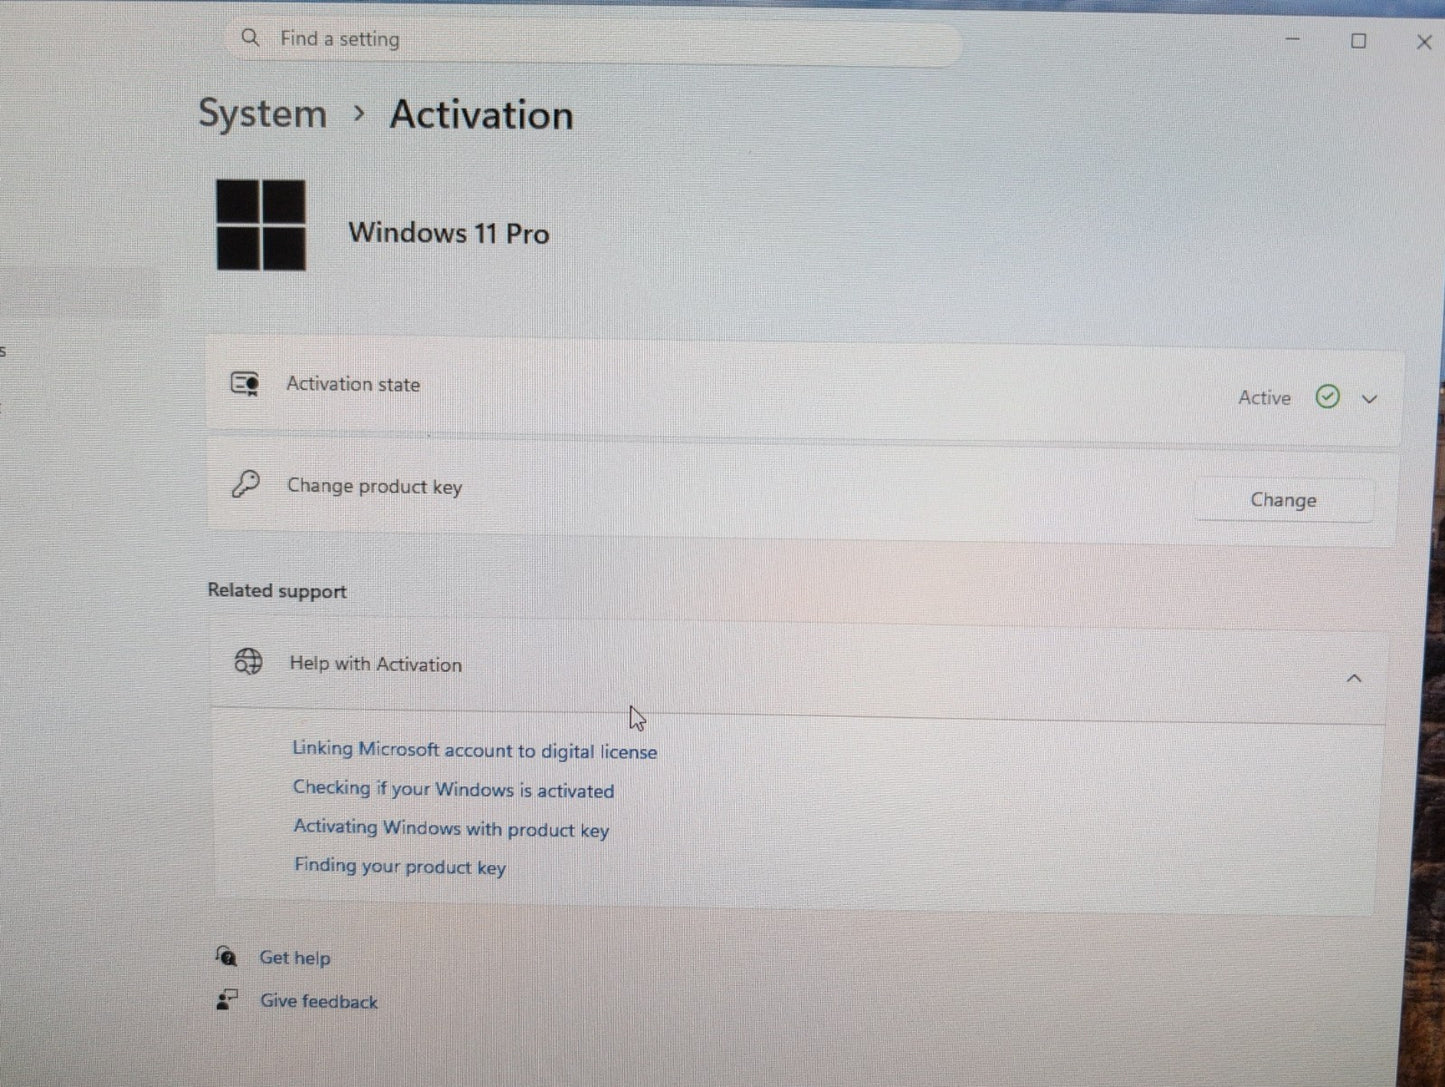Viewport: 1445px width, 1087px height.
Task: Close the Settings window
Action: click(x=1424, y=42)
